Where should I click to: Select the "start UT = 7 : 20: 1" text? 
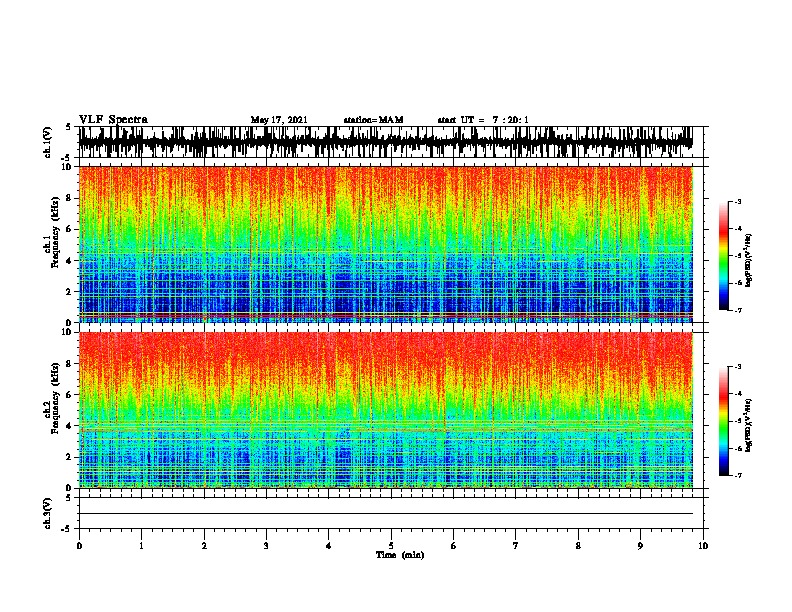(483, 120)
